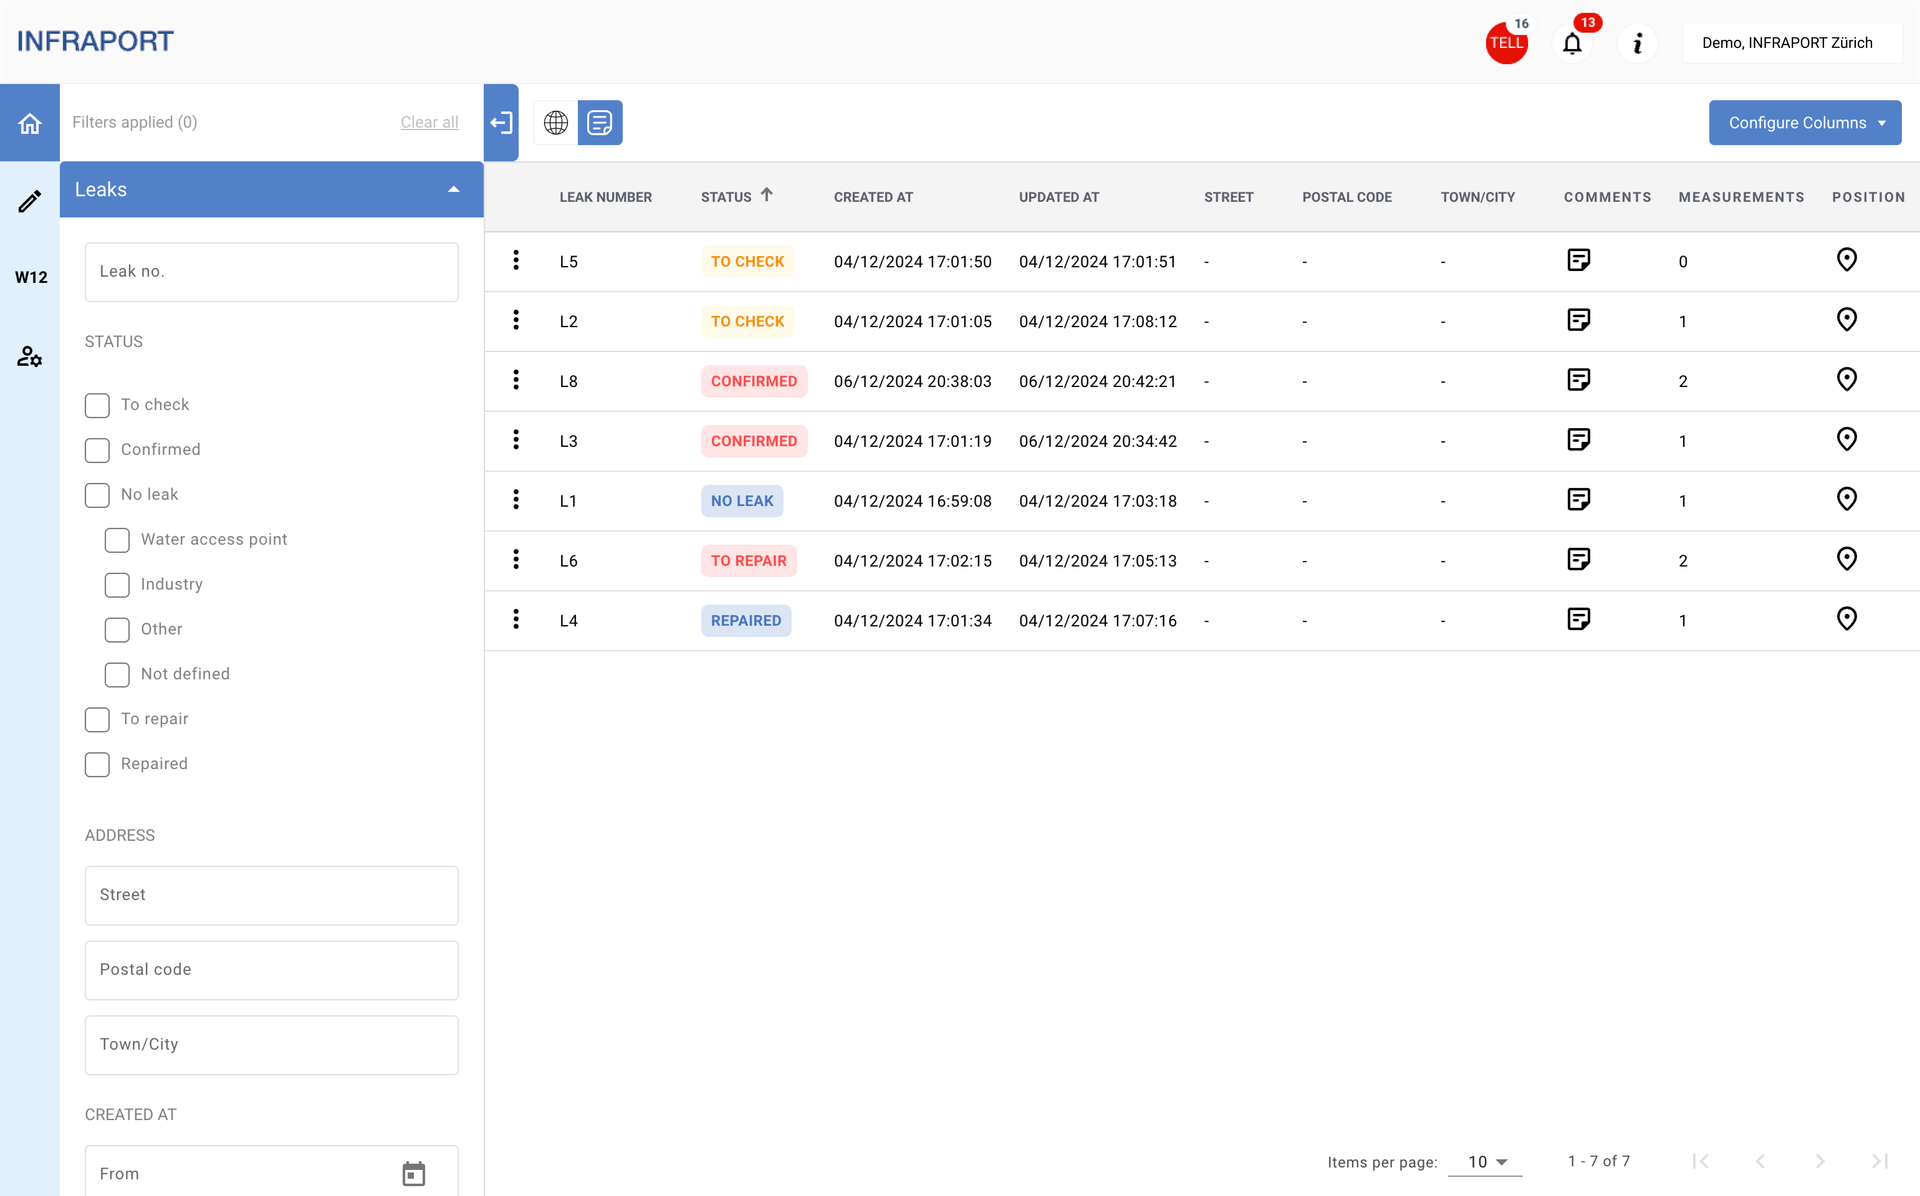
Task: Open the info icon in header
Action: click(x=1637, y=43)
